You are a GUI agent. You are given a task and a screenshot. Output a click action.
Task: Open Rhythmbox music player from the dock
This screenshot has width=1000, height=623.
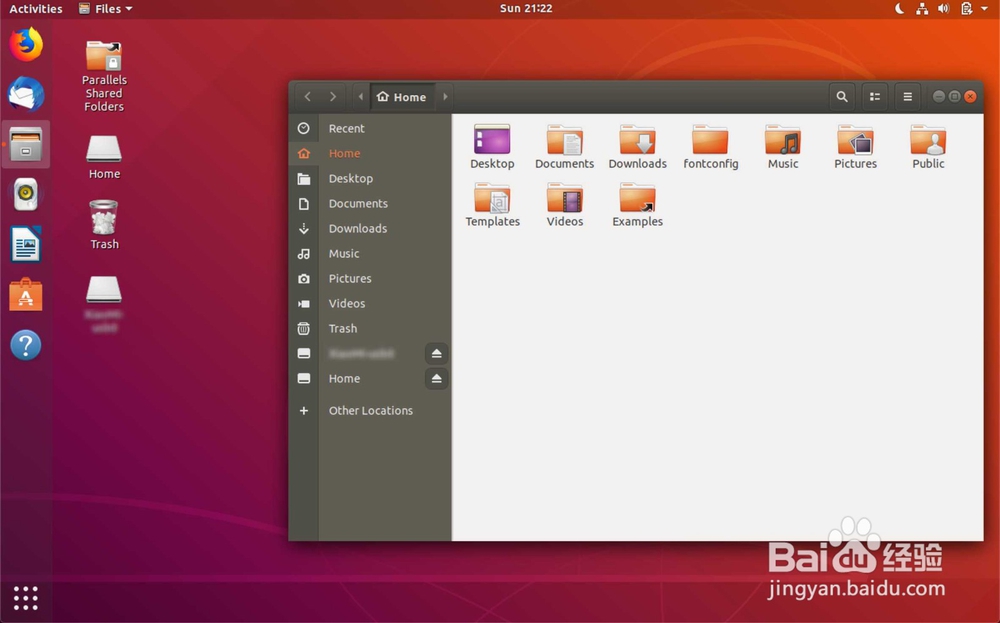pyautogui.click(x=25, y=194)
